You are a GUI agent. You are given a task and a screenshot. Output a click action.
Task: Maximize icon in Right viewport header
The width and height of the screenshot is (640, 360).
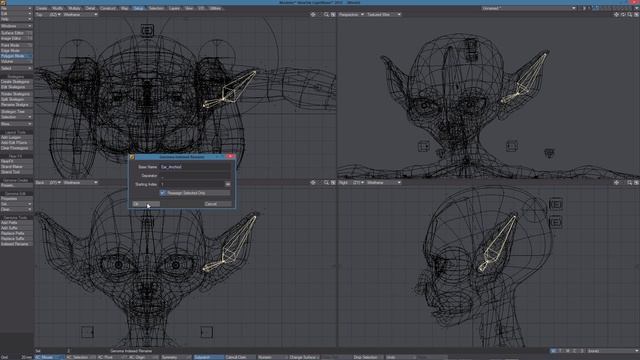pos(636,183)
